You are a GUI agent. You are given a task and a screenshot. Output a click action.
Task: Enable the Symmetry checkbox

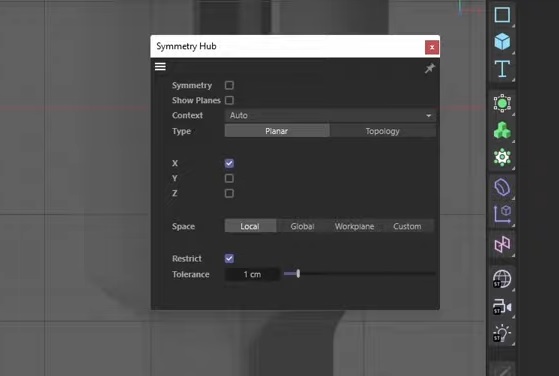tap(229, 85)
